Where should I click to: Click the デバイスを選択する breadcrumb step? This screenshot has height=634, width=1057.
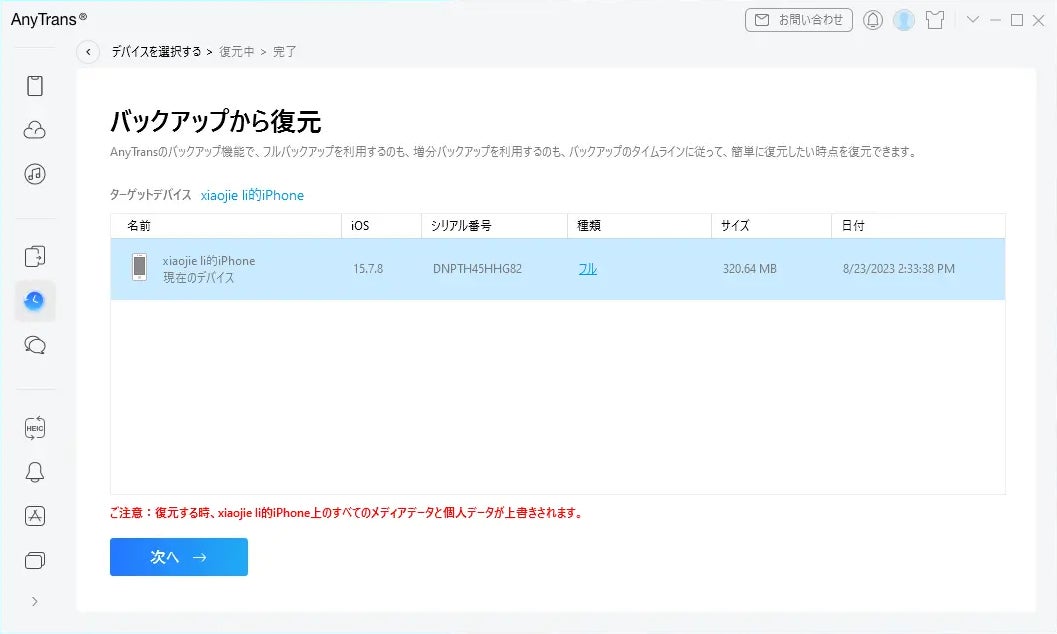pyautogui.click(x=156, y=52)
